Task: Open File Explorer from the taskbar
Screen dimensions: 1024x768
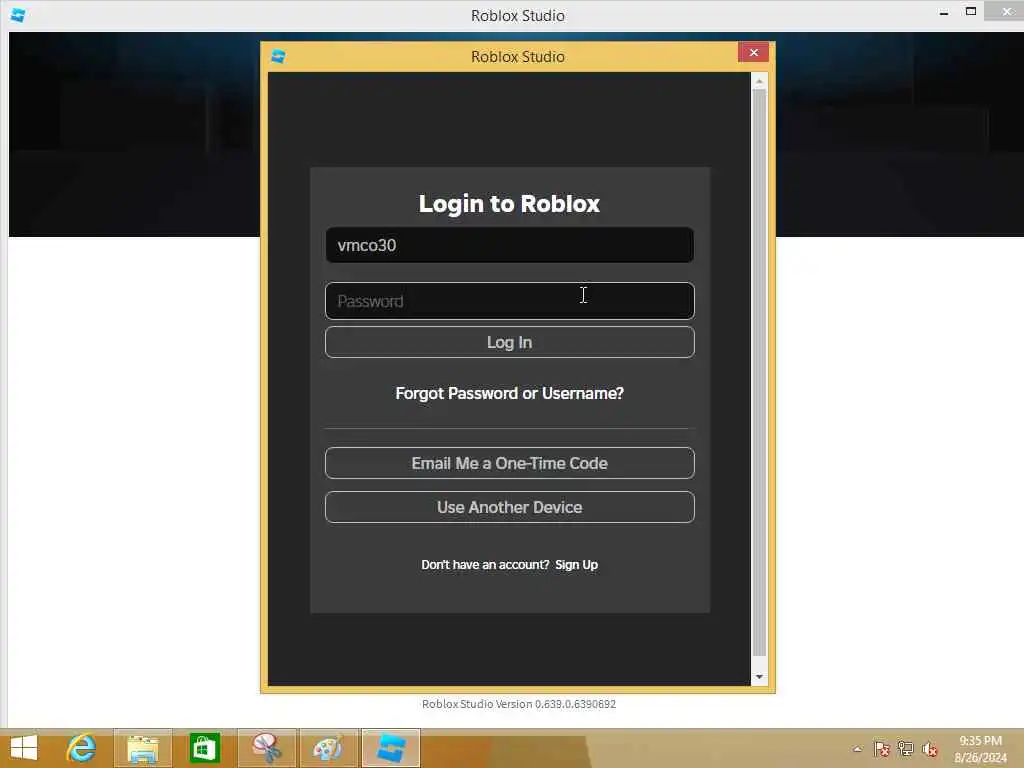Action: point(143,748)
